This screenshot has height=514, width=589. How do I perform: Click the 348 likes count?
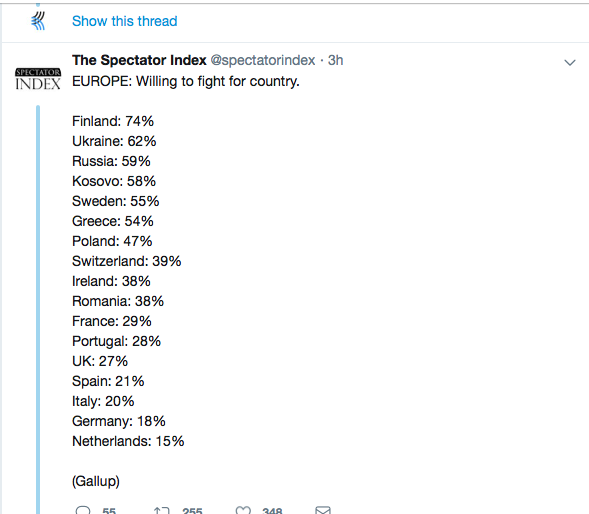[272, 511]
